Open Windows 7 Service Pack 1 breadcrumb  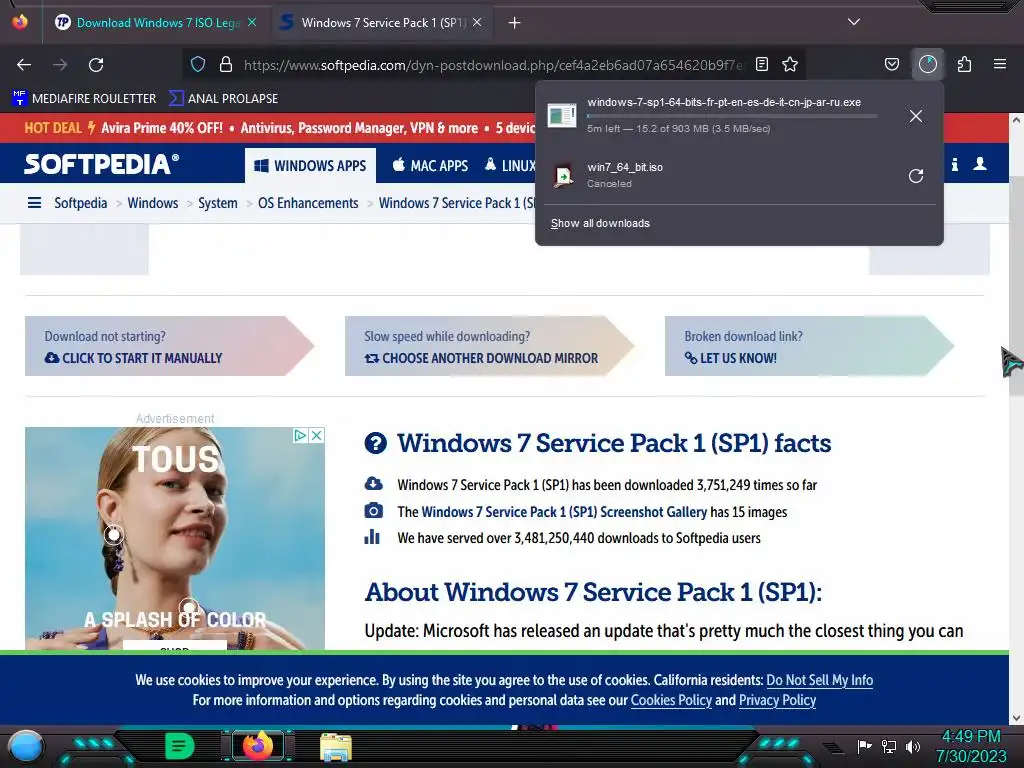tap(456, 203)
